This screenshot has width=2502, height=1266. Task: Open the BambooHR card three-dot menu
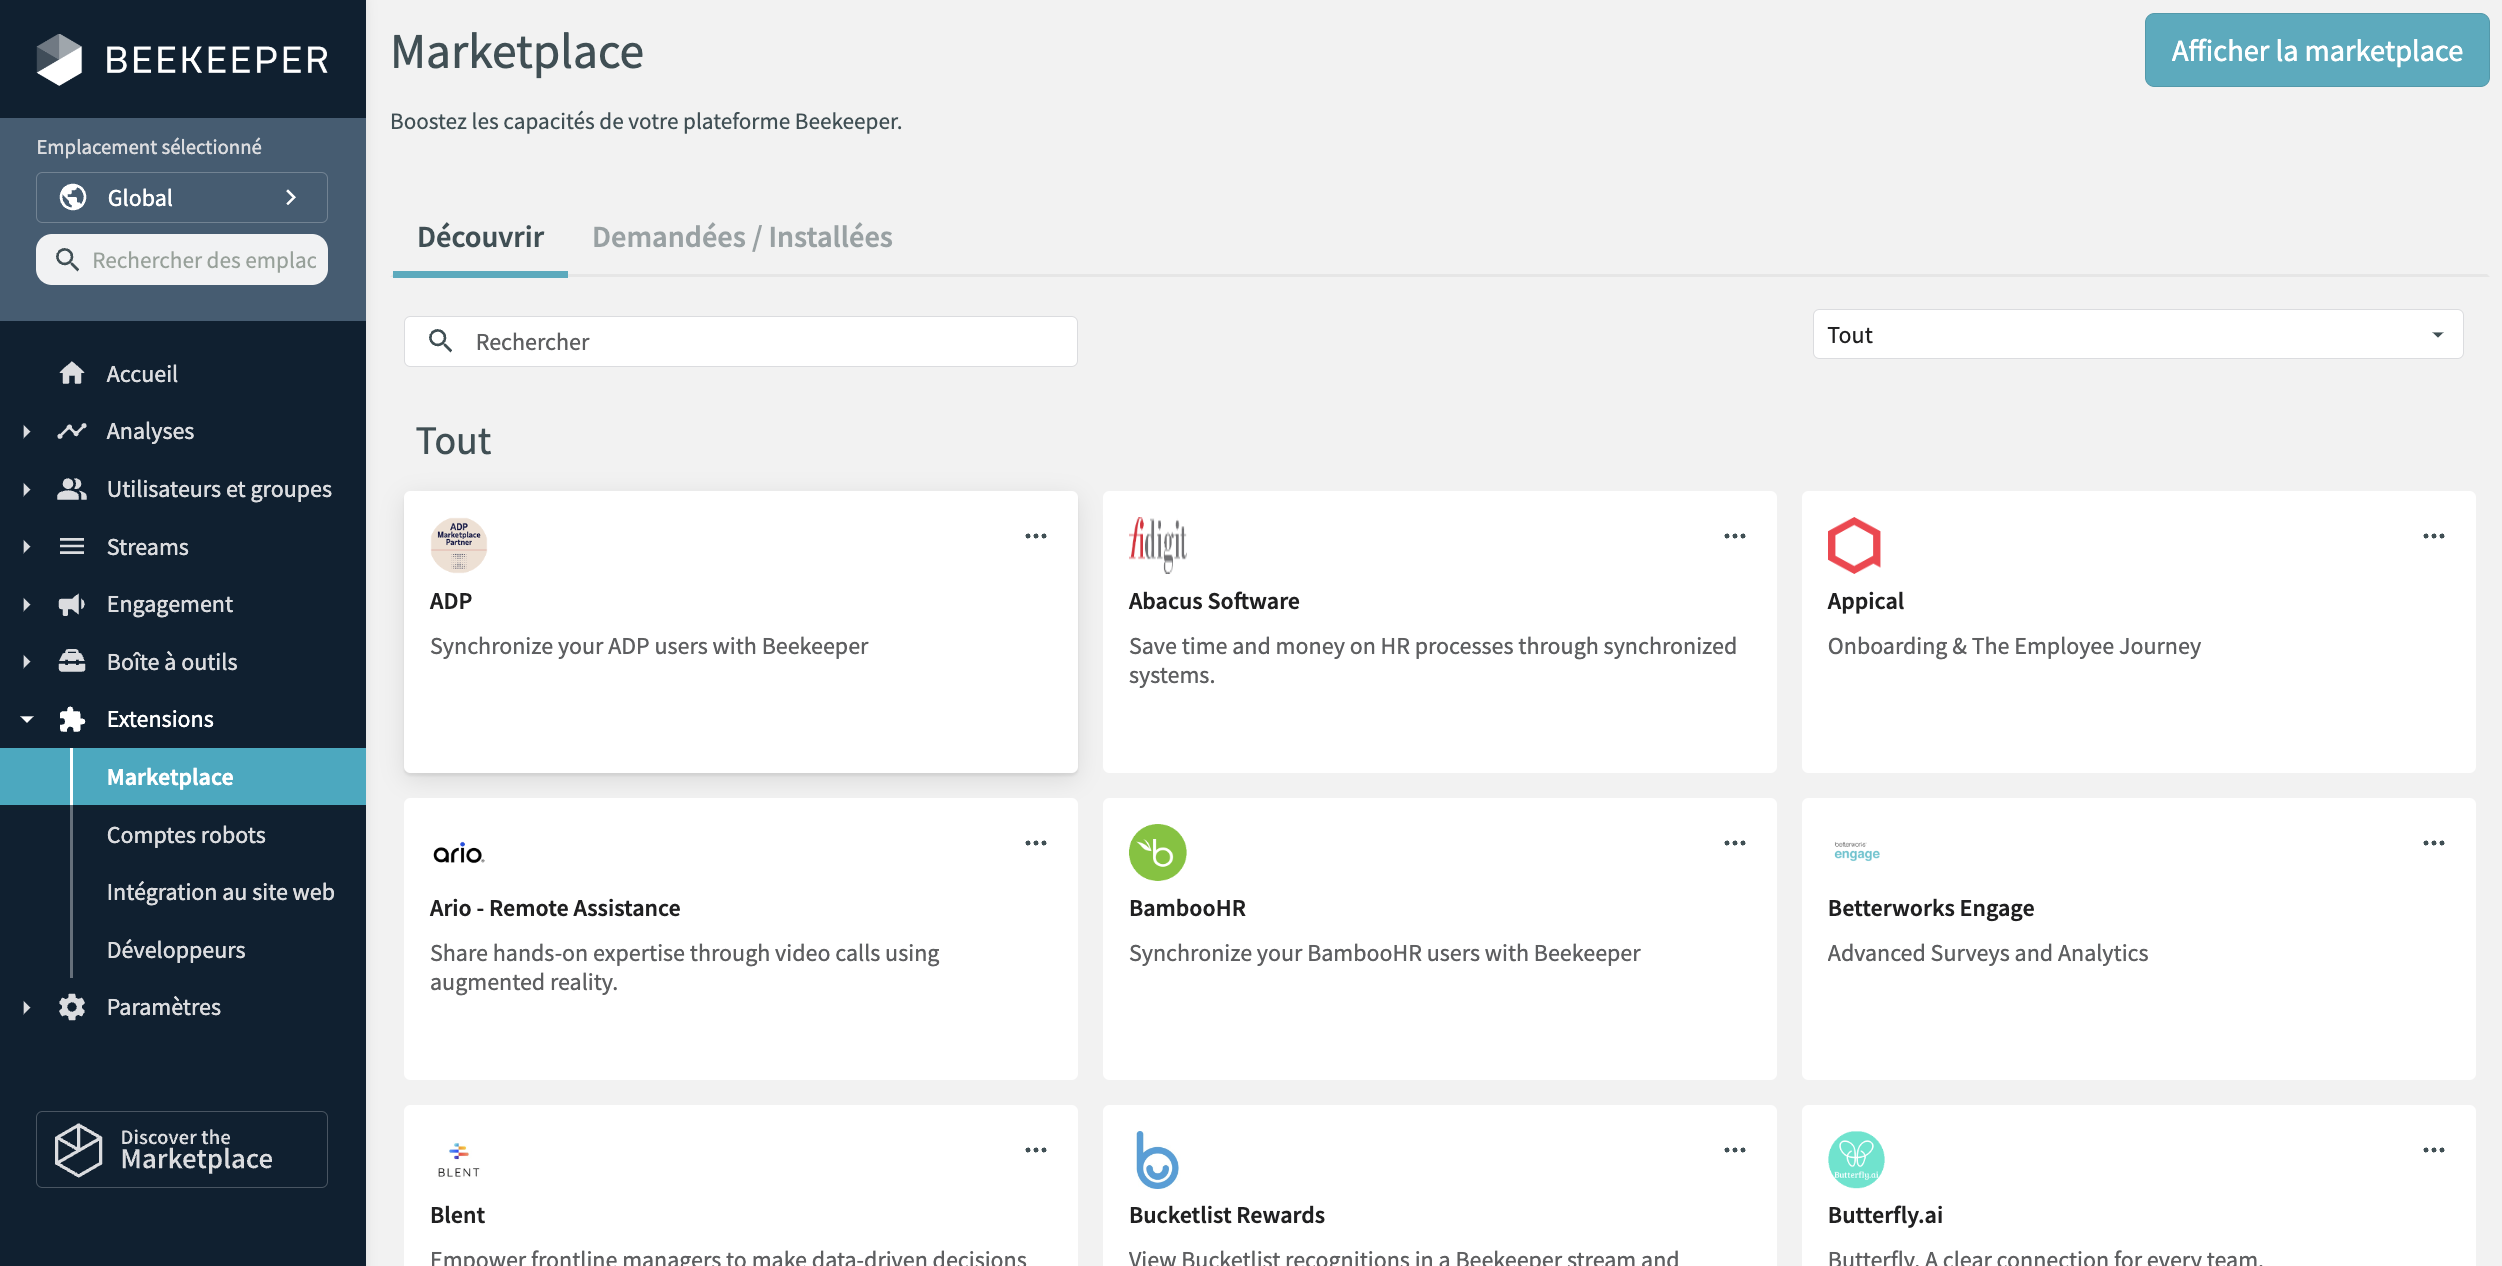coord(1735,843)
